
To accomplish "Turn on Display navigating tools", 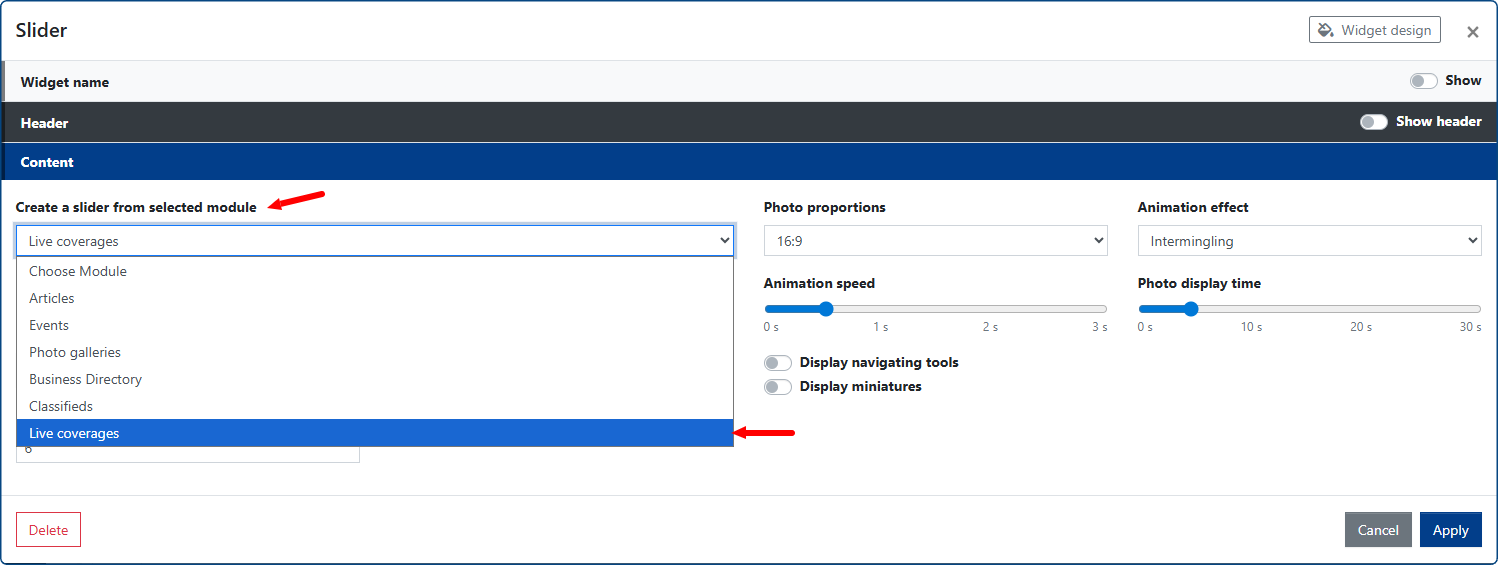I will pyautogui.click(x=777, y=363).
